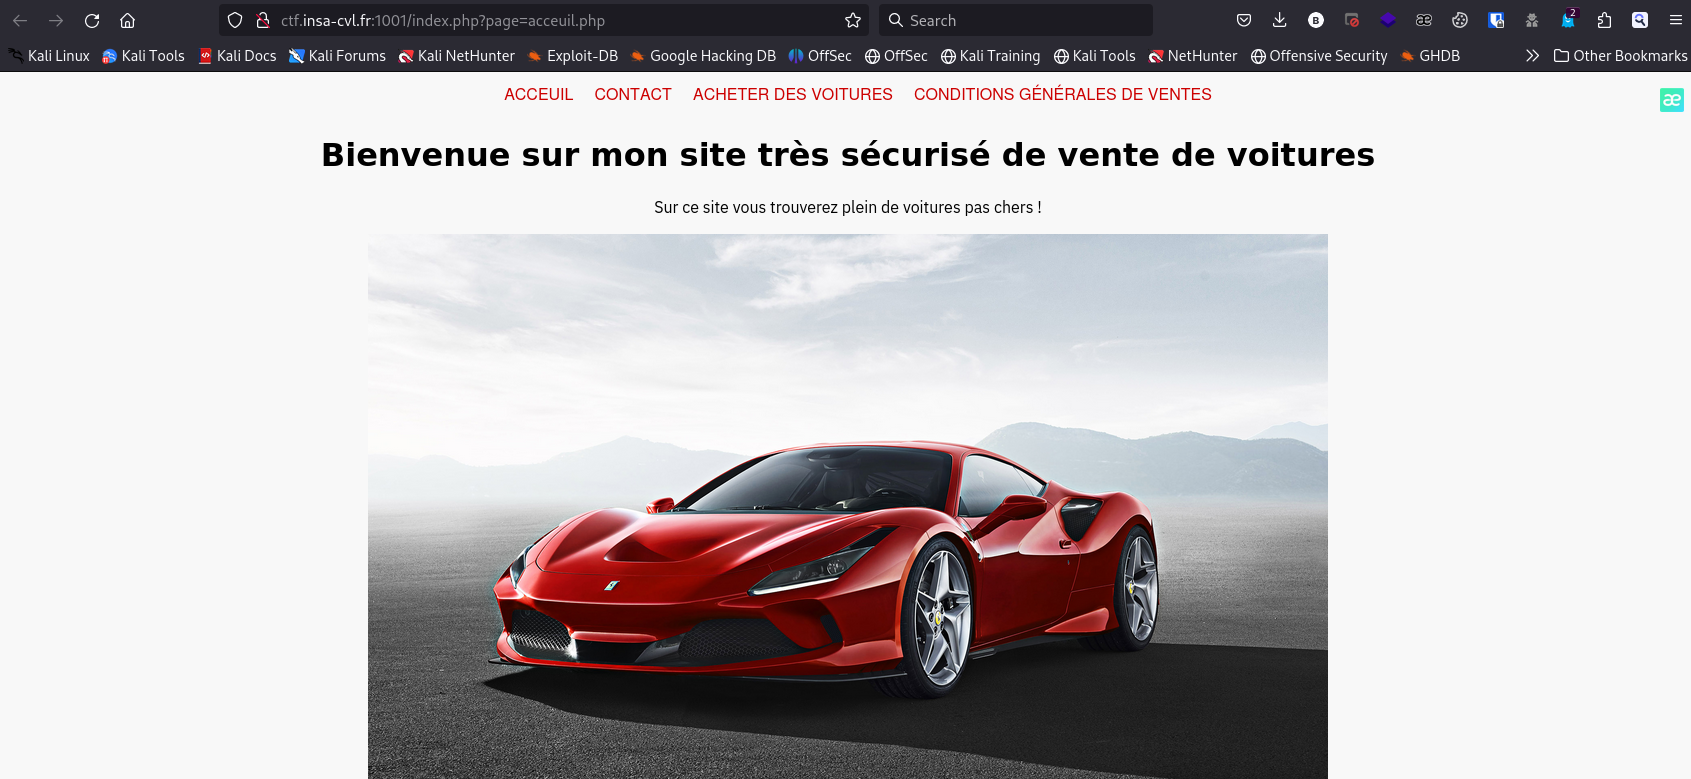
Task: Click the green æ extension badge
Action: 1672,100
